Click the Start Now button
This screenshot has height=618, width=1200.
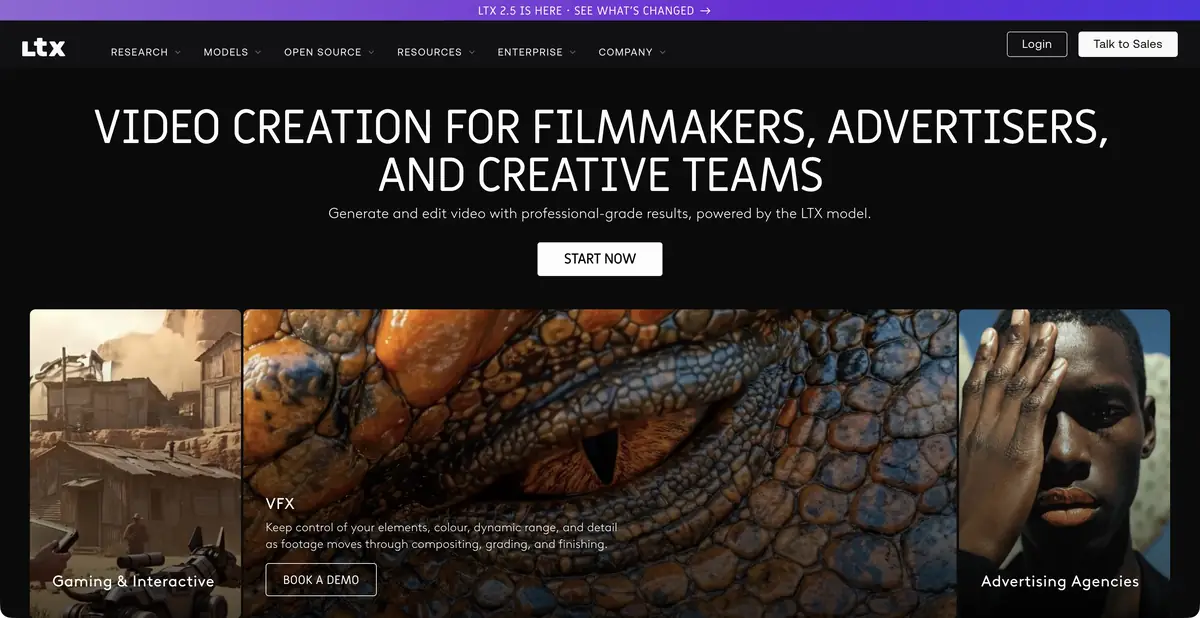600,259
